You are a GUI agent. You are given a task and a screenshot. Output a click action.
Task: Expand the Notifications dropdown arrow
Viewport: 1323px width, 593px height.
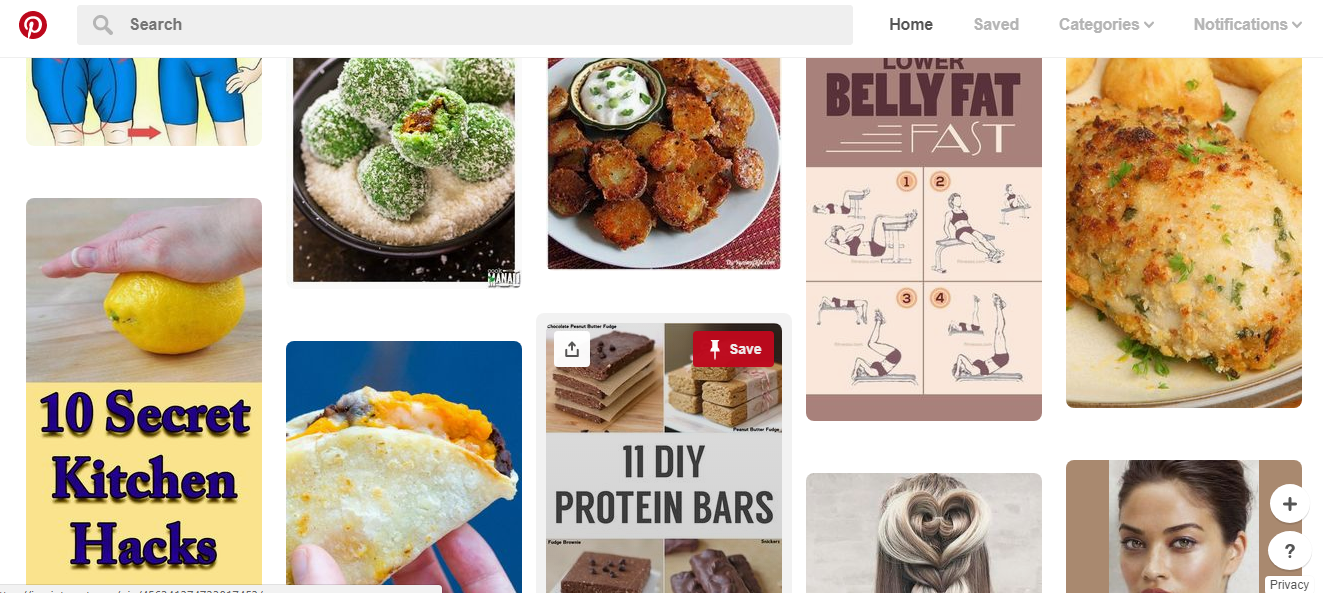coord(1297,25)
